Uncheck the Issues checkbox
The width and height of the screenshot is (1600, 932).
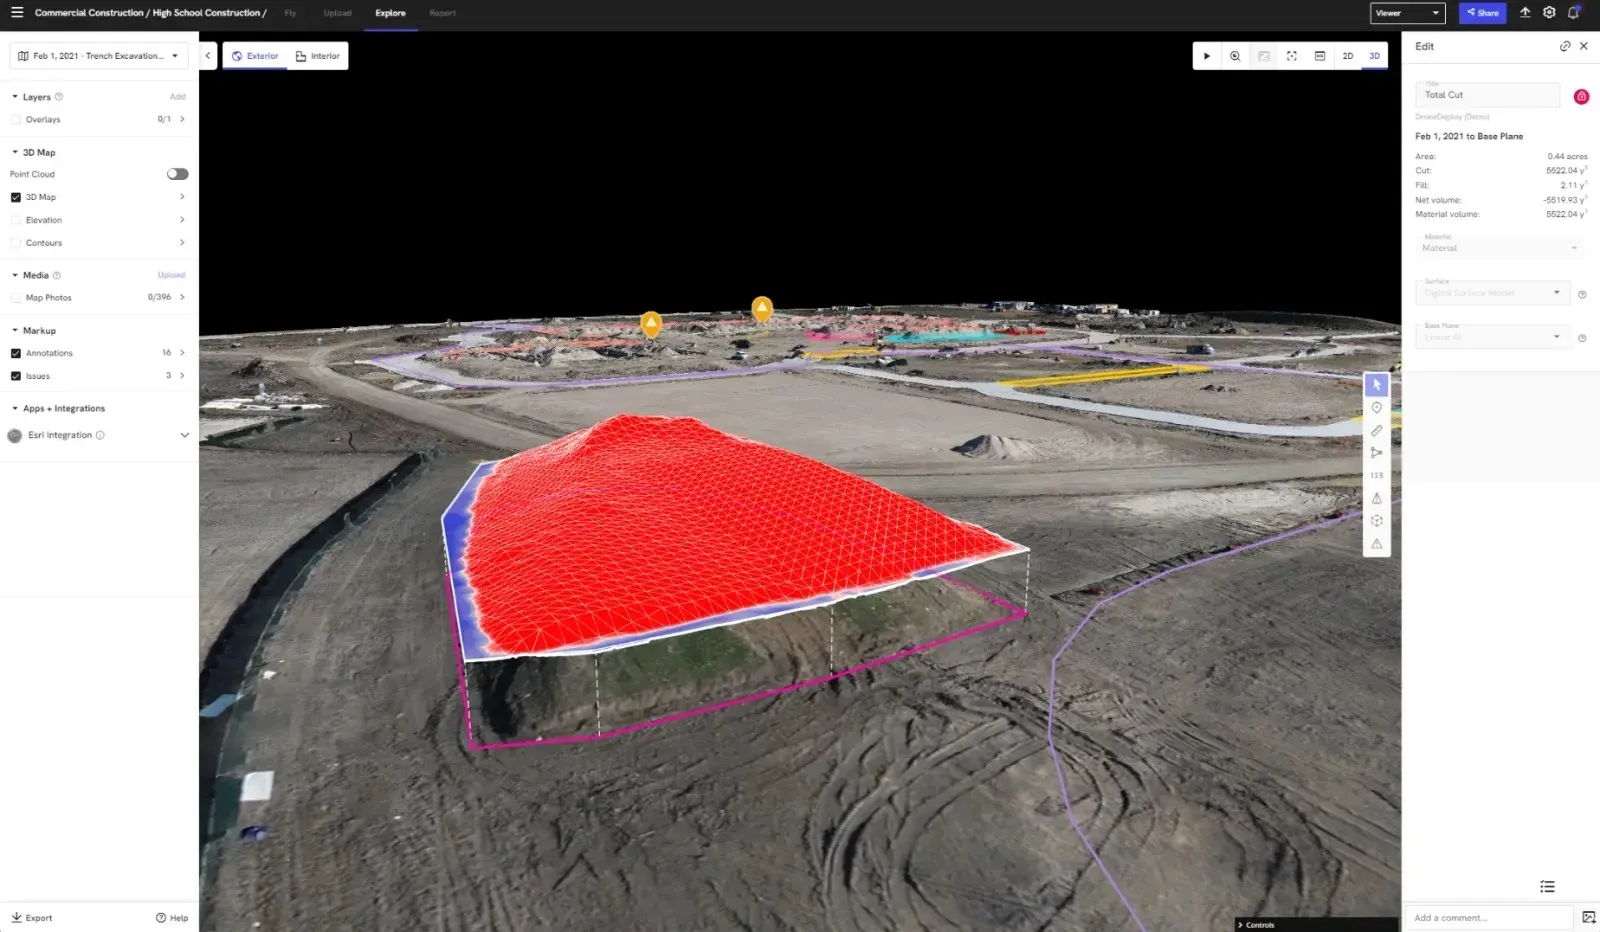point(16,376)
